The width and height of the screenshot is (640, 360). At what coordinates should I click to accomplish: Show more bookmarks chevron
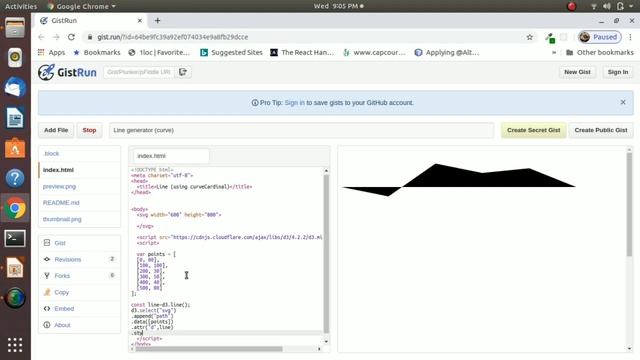coord(554,52)
